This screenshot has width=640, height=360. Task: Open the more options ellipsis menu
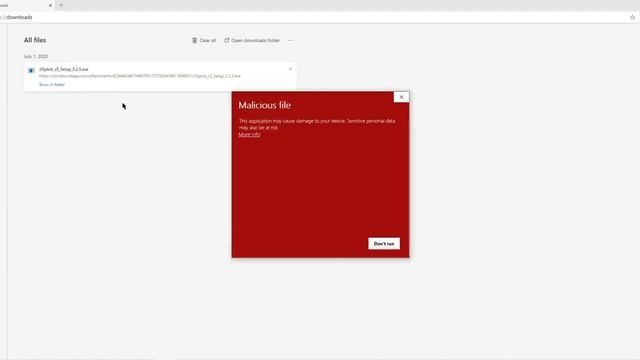[x=291, y=40]
